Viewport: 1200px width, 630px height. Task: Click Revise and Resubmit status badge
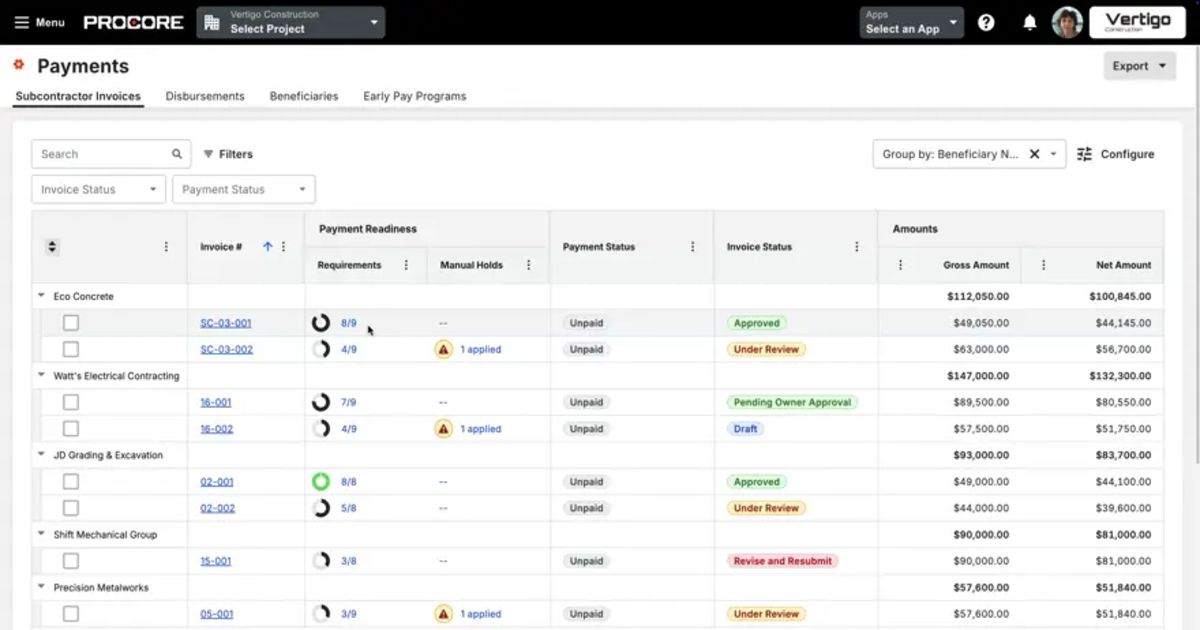click(x=783, y=561)
